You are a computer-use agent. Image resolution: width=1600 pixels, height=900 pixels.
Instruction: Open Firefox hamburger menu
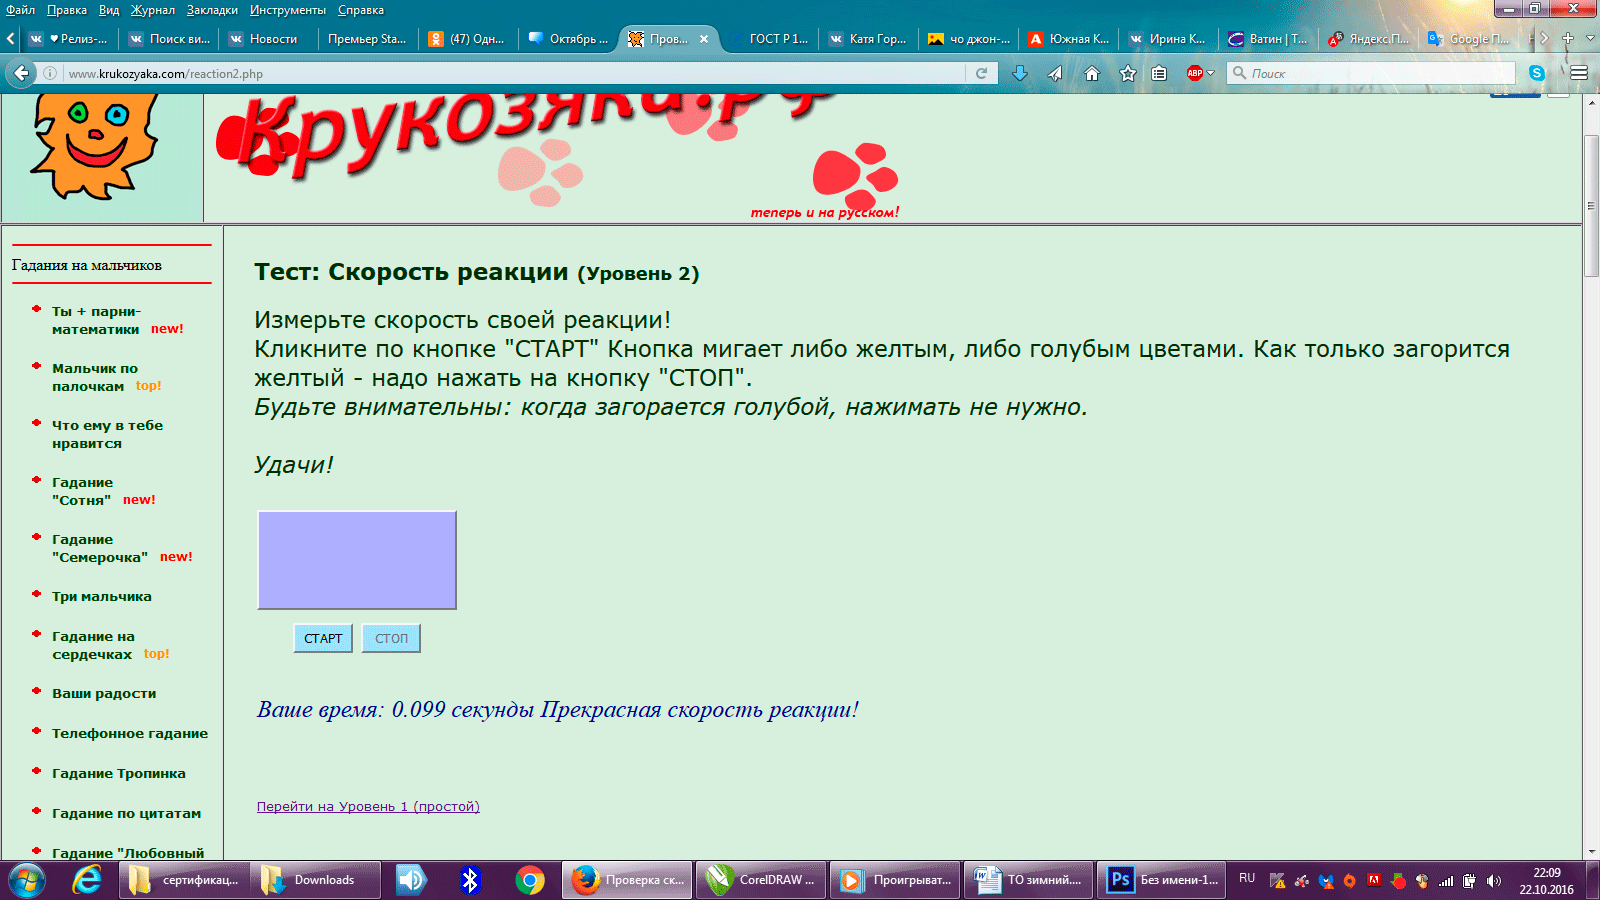coord(1579,73)
